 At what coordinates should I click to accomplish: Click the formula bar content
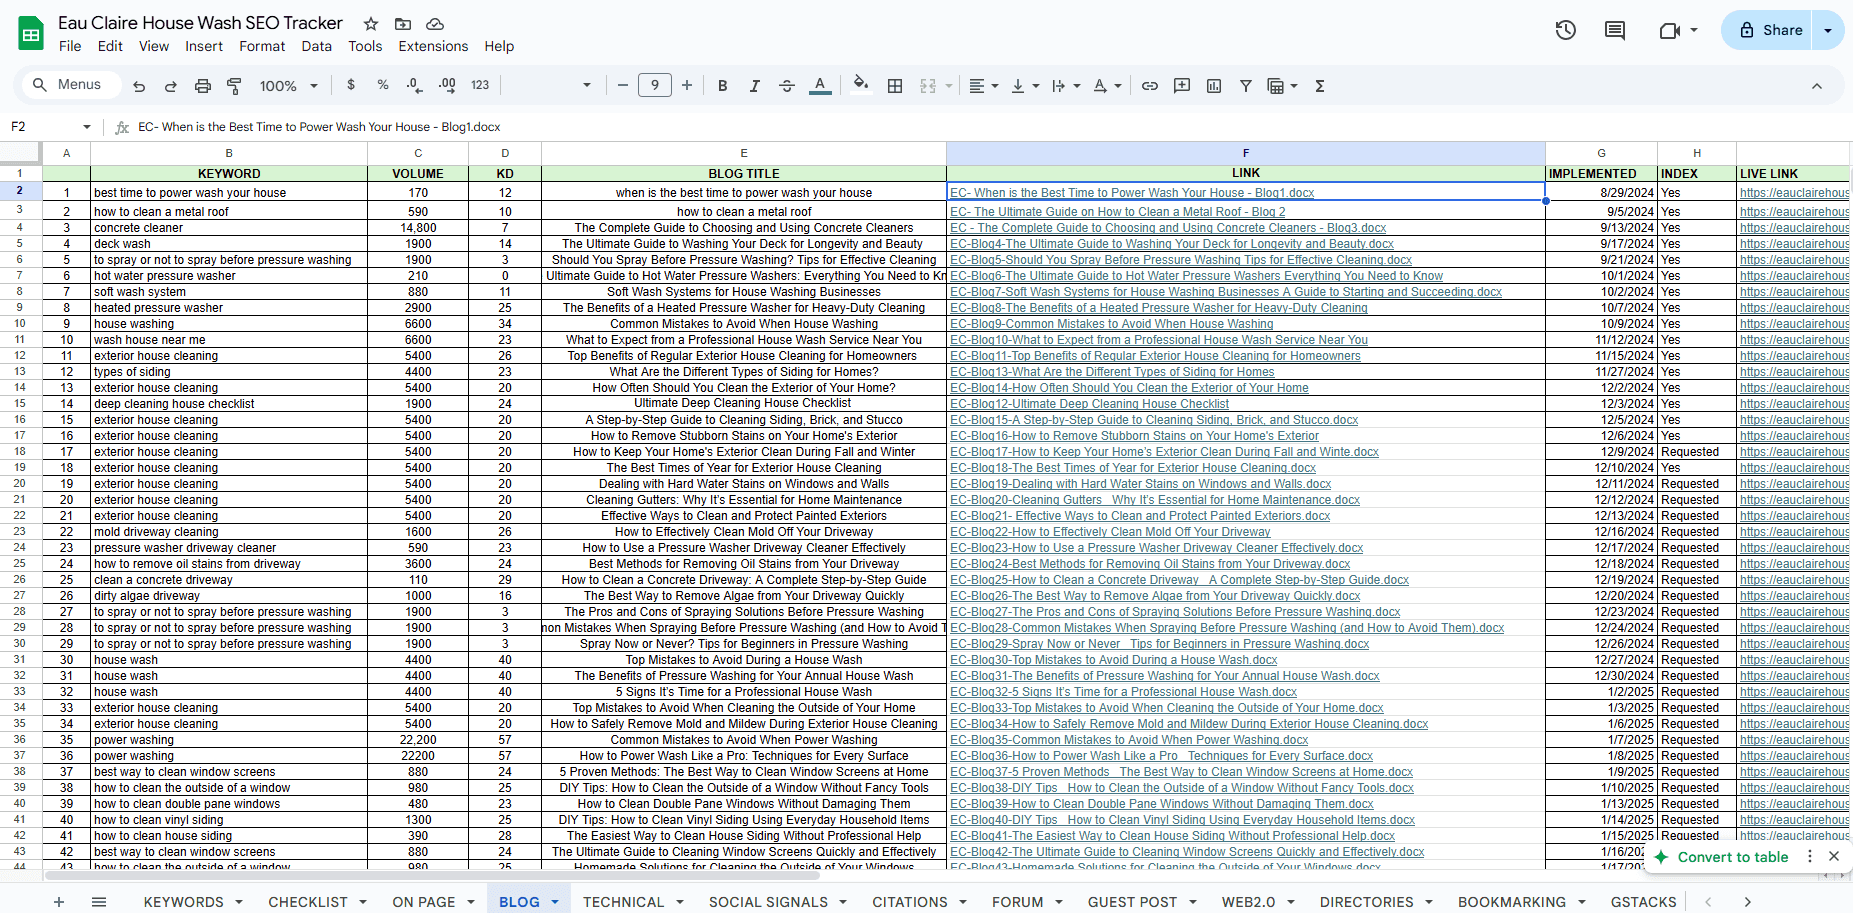click(319, 127)
